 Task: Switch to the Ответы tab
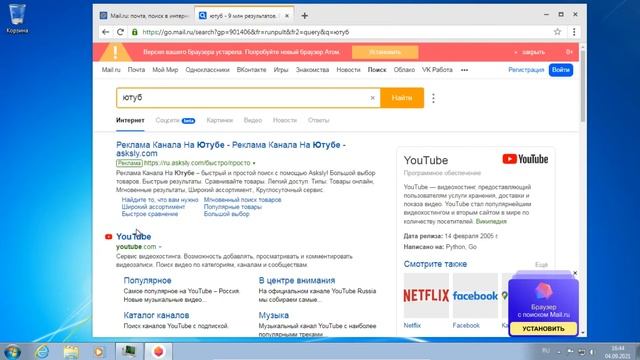pyautogui.click(x=319, y=120)
